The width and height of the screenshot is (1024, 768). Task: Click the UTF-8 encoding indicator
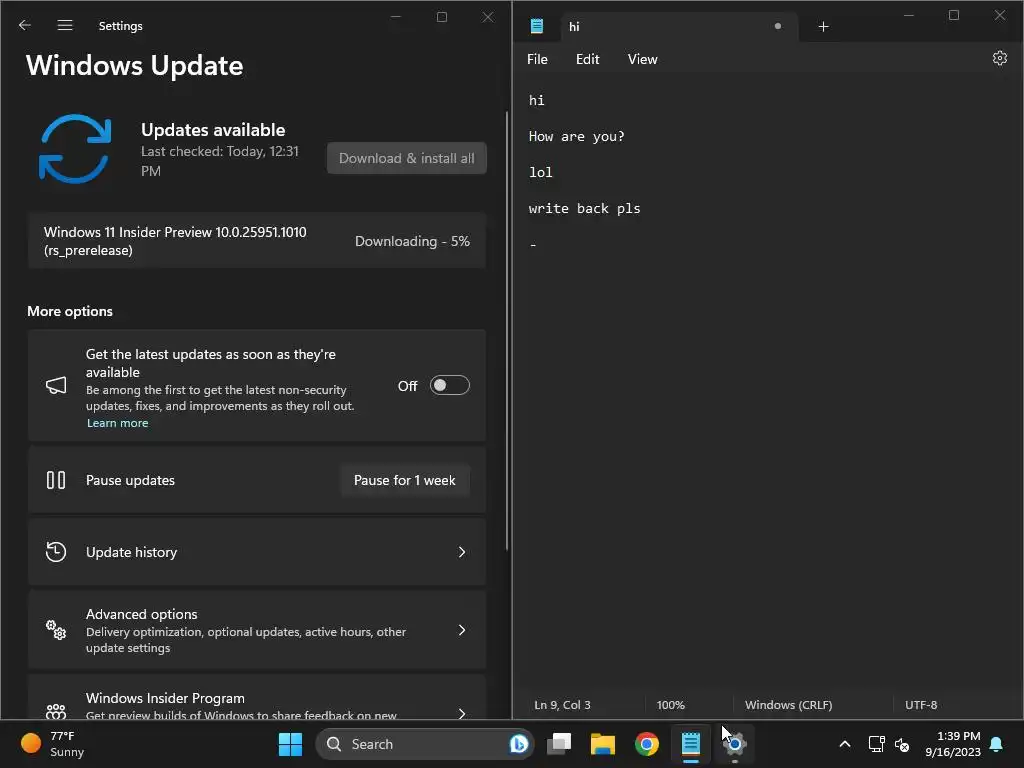pos(921,705)
